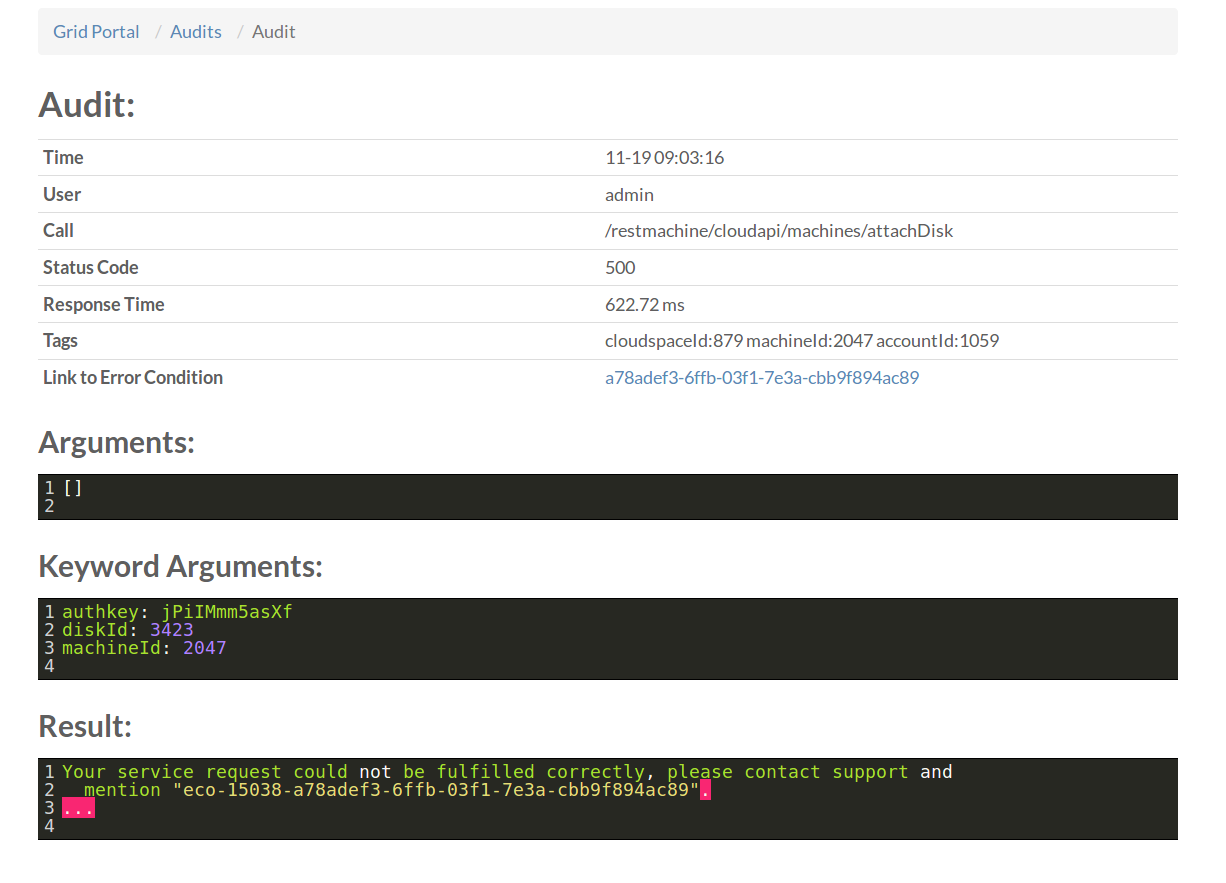
Task: Click the Keyword Arguments heading
Action: 180,566
